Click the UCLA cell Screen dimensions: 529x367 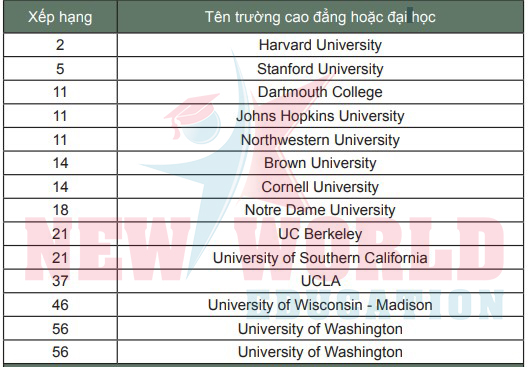click(320, 281)
